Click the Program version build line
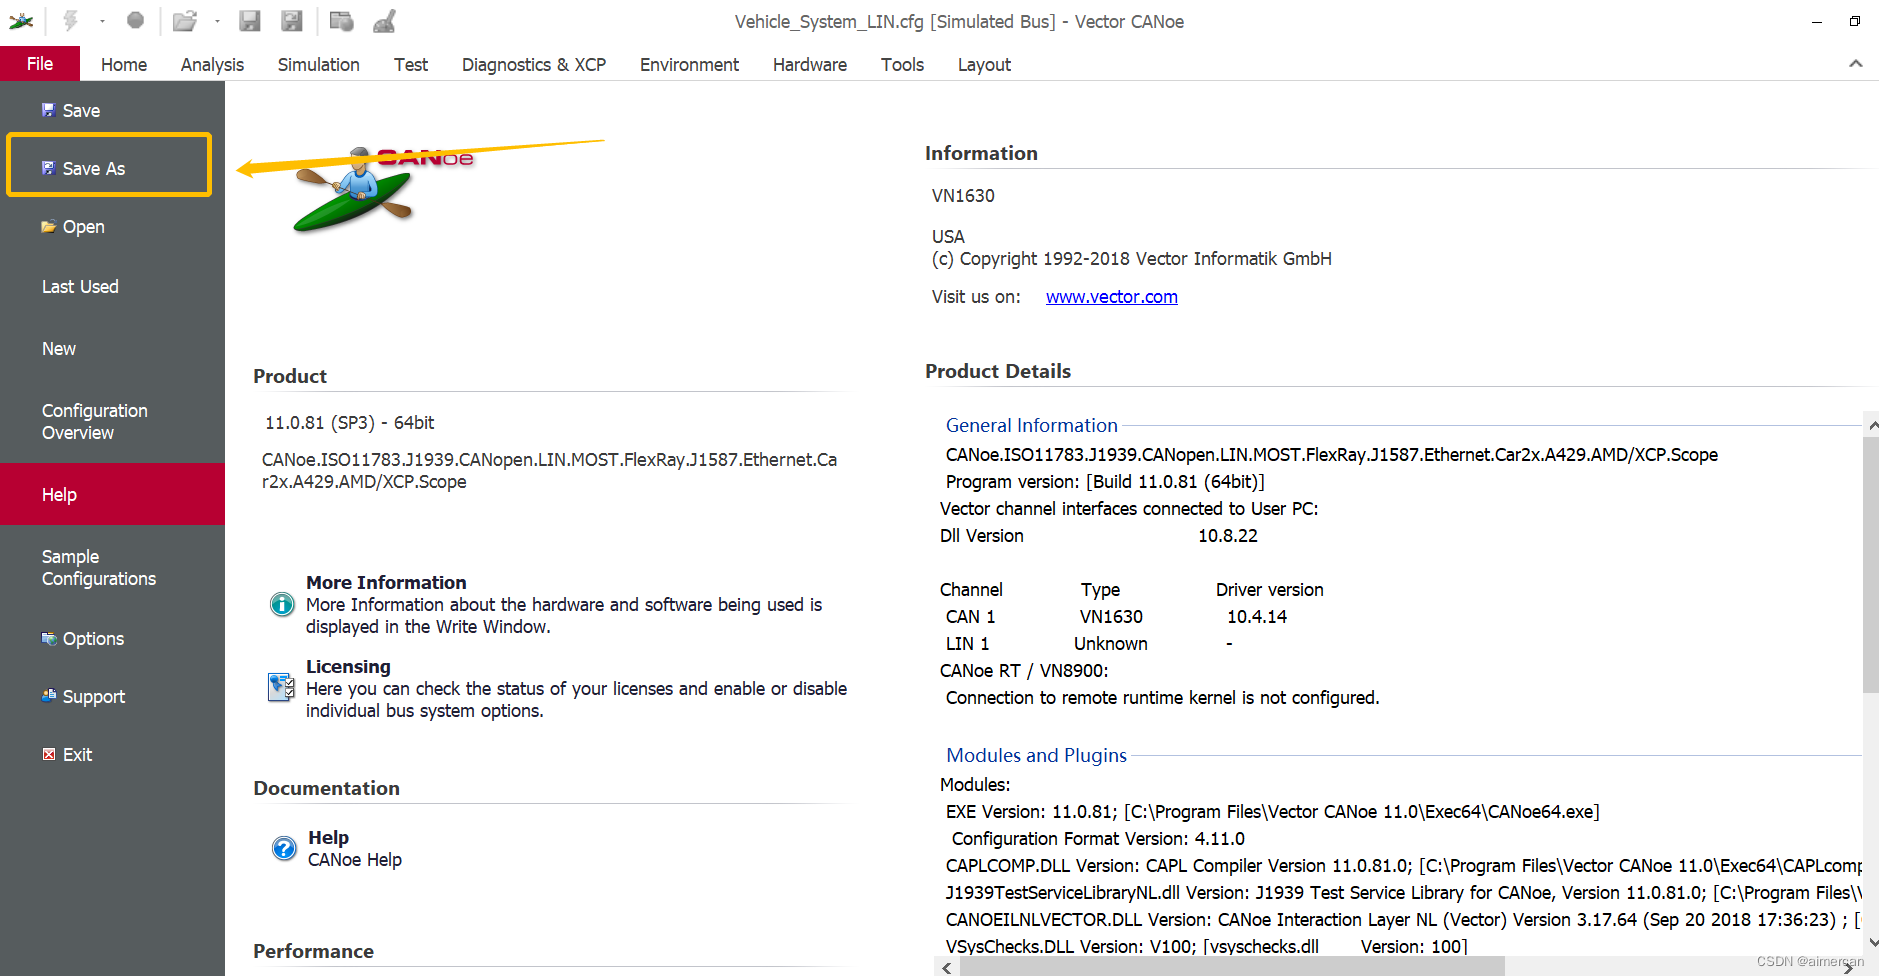The width and height of the screenshot is (1879, 976). [x=1105, y=482]
